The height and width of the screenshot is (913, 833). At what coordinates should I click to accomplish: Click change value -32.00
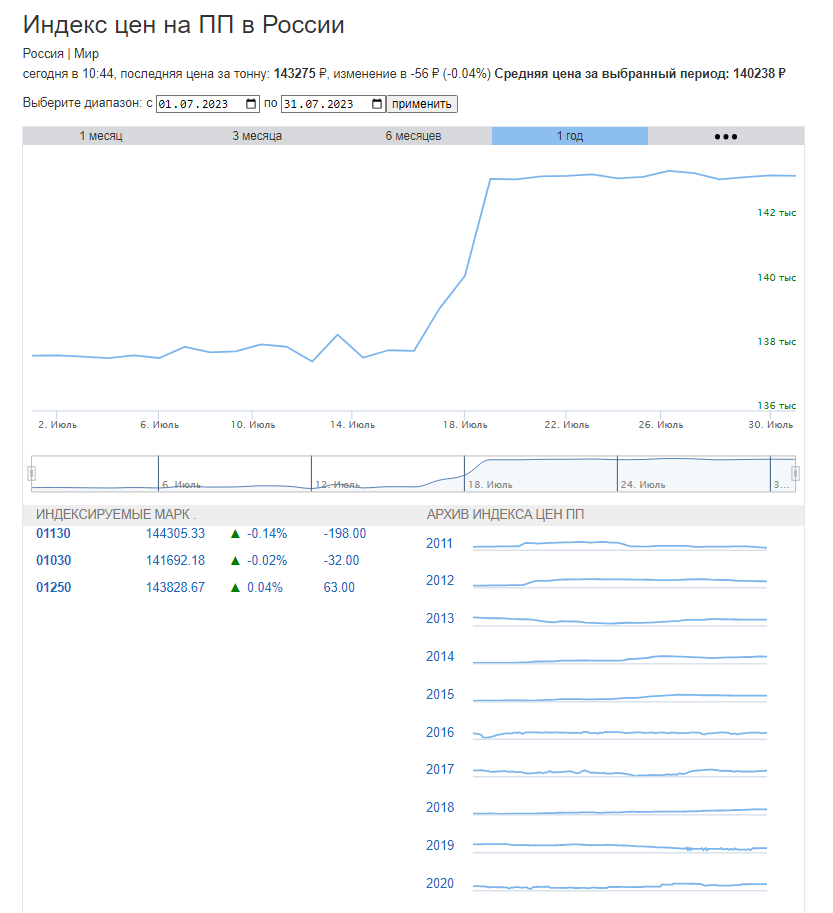point(341,560)
